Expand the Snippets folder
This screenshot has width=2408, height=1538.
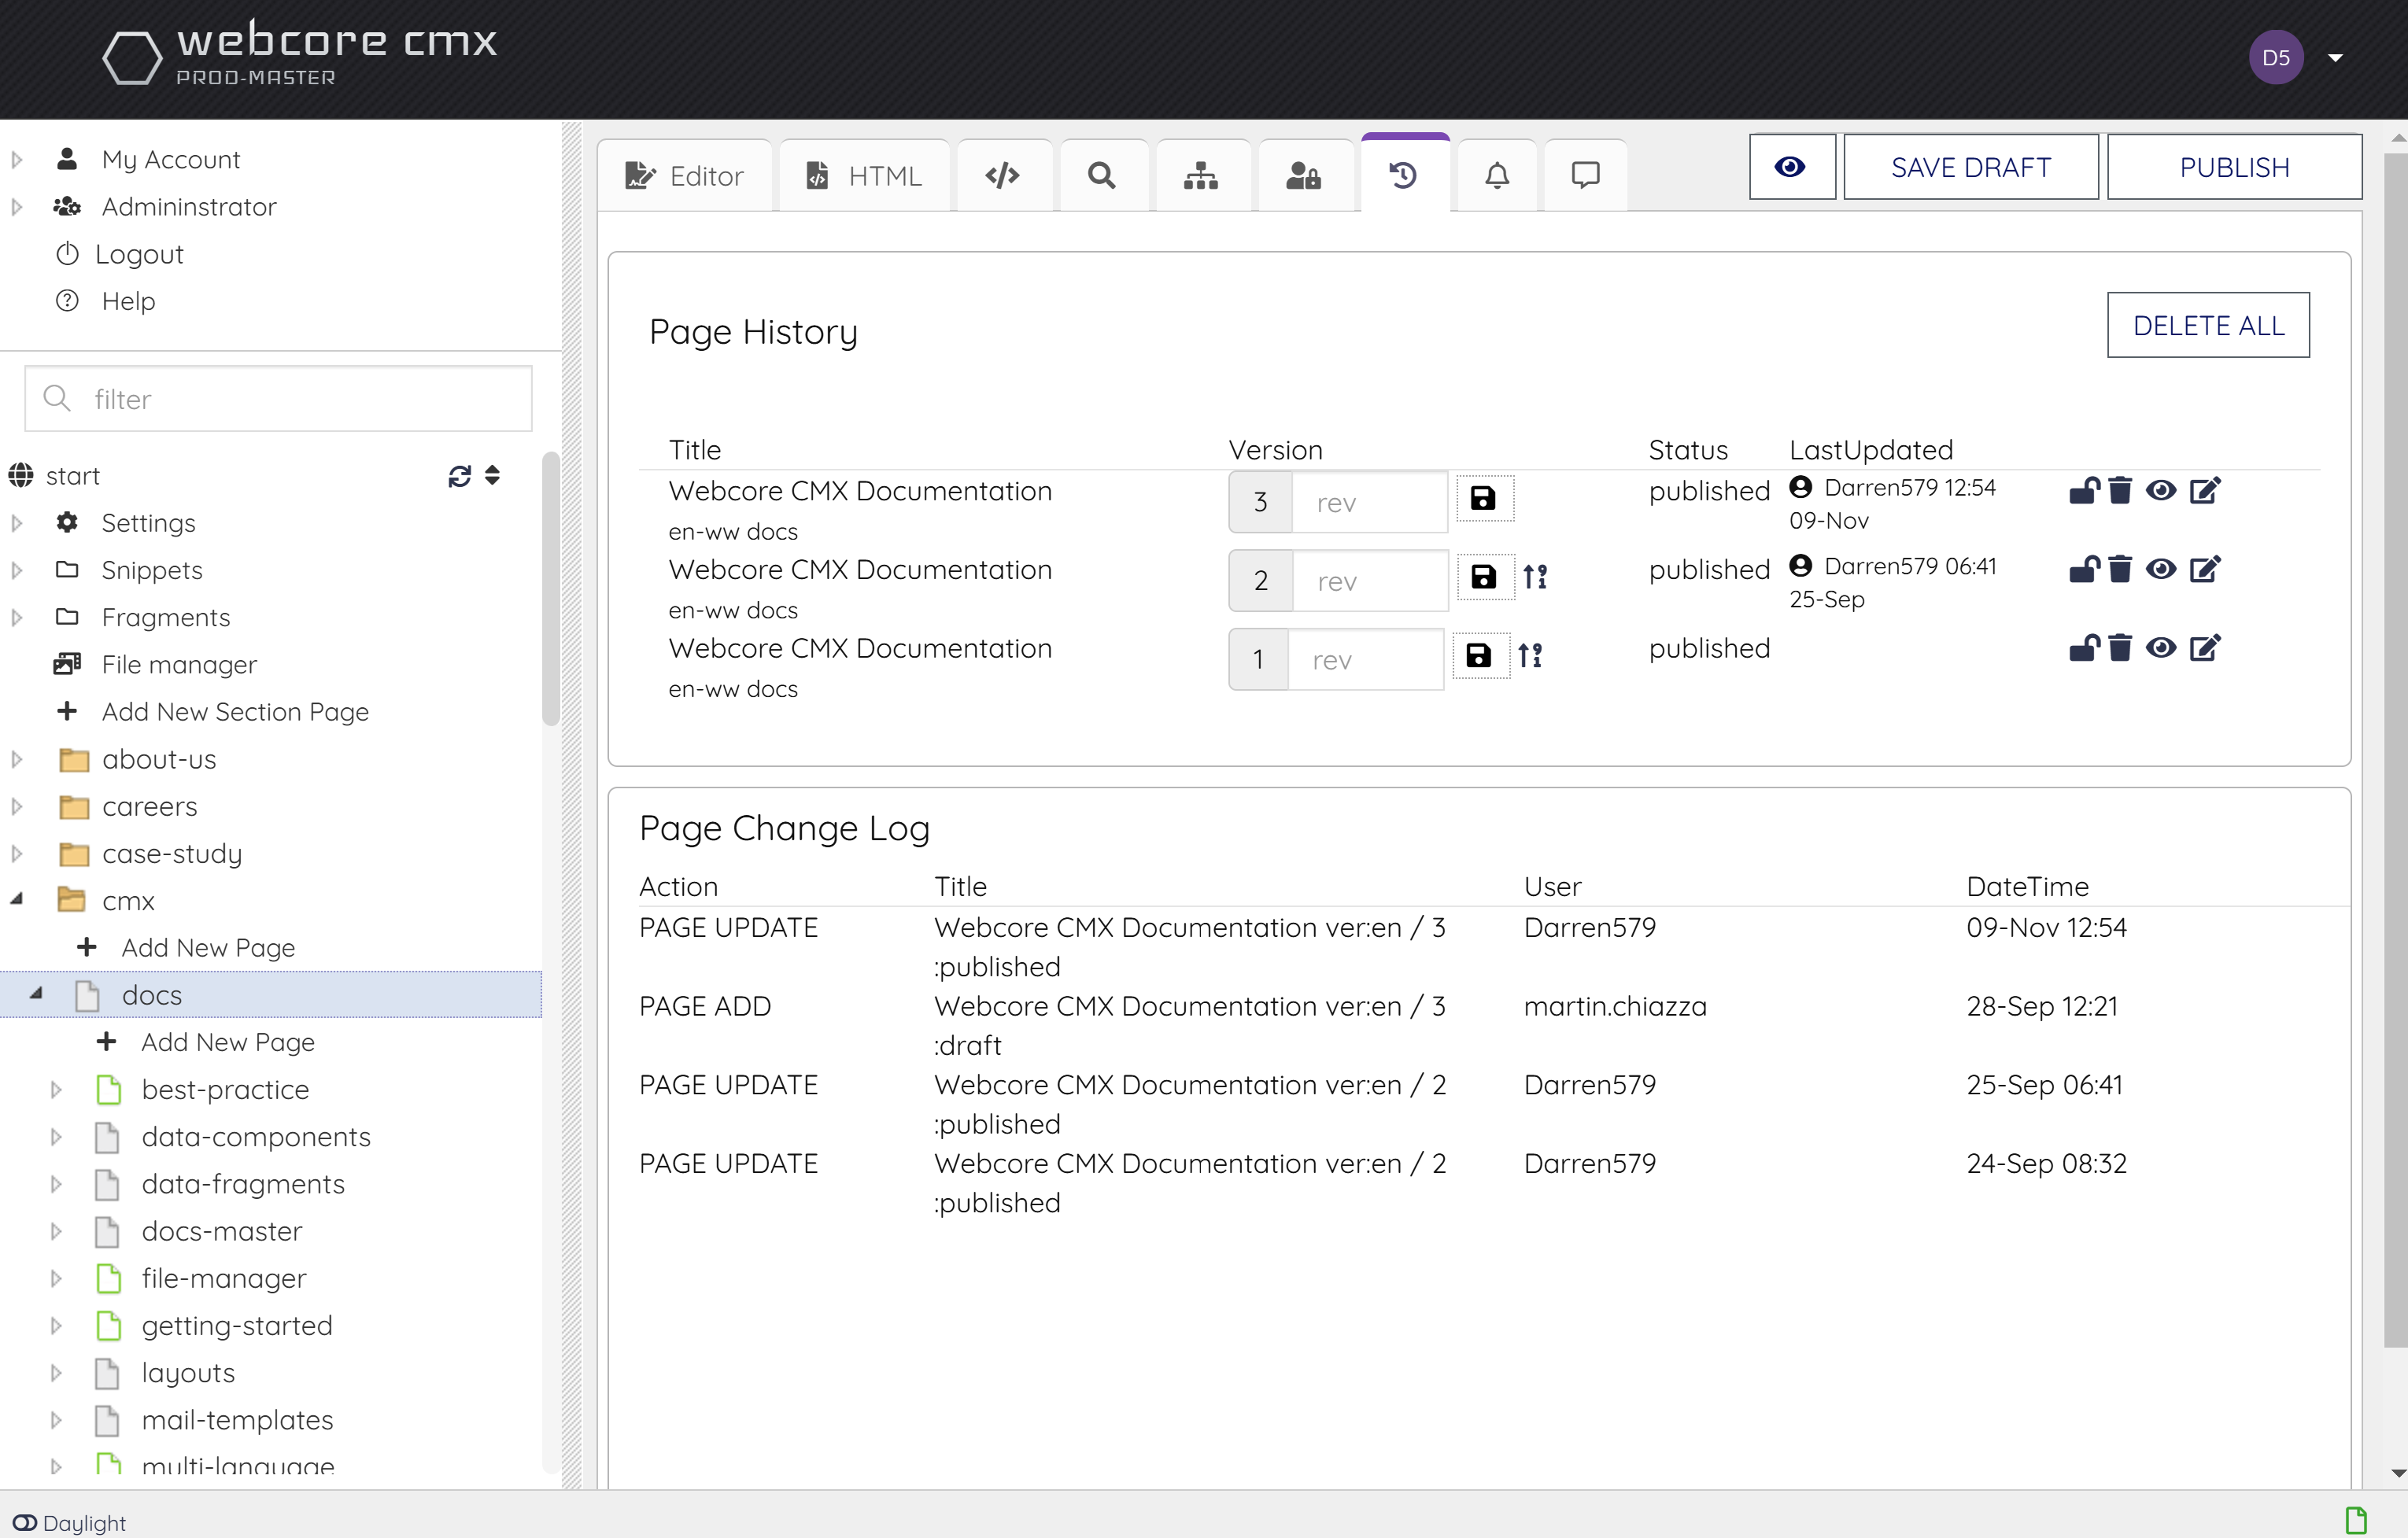[x=16, y=570]
